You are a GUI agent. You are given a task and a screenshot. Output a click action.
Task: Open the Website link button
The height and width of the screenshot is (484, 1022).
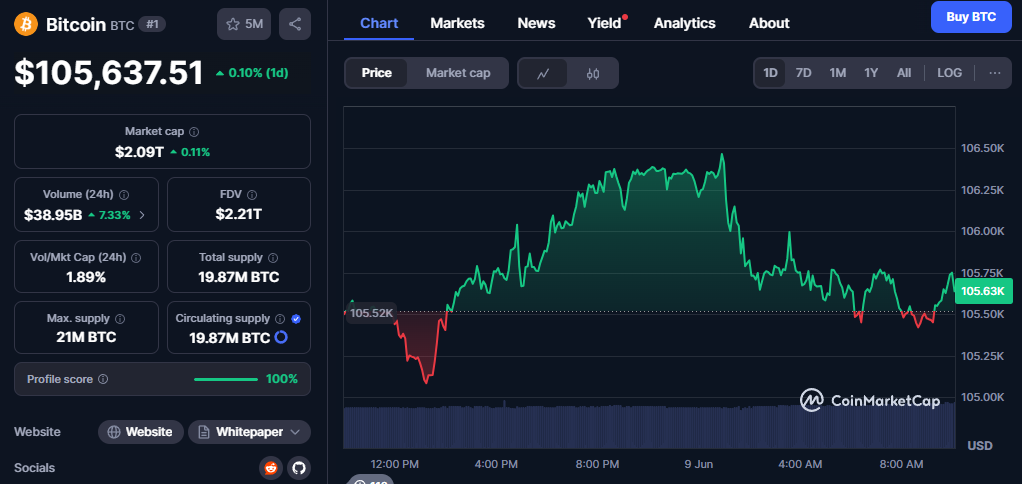pos(141,432)
